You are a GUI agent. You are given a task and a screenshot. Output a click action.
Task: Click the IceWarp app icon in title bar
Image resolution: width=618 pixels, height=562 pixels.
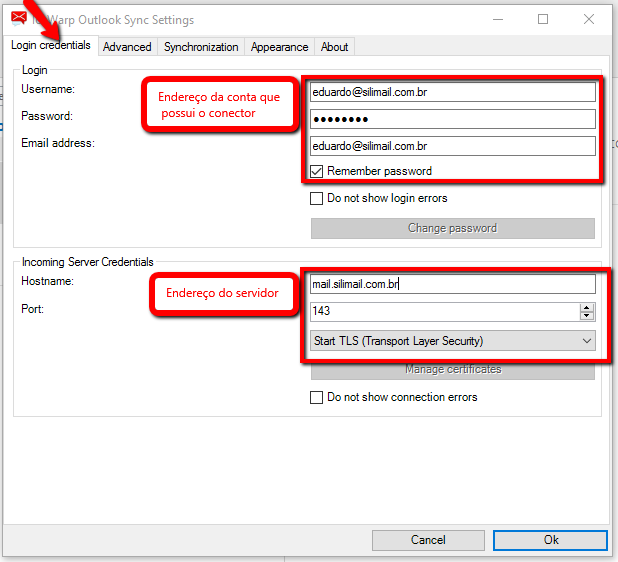point(19,19)
